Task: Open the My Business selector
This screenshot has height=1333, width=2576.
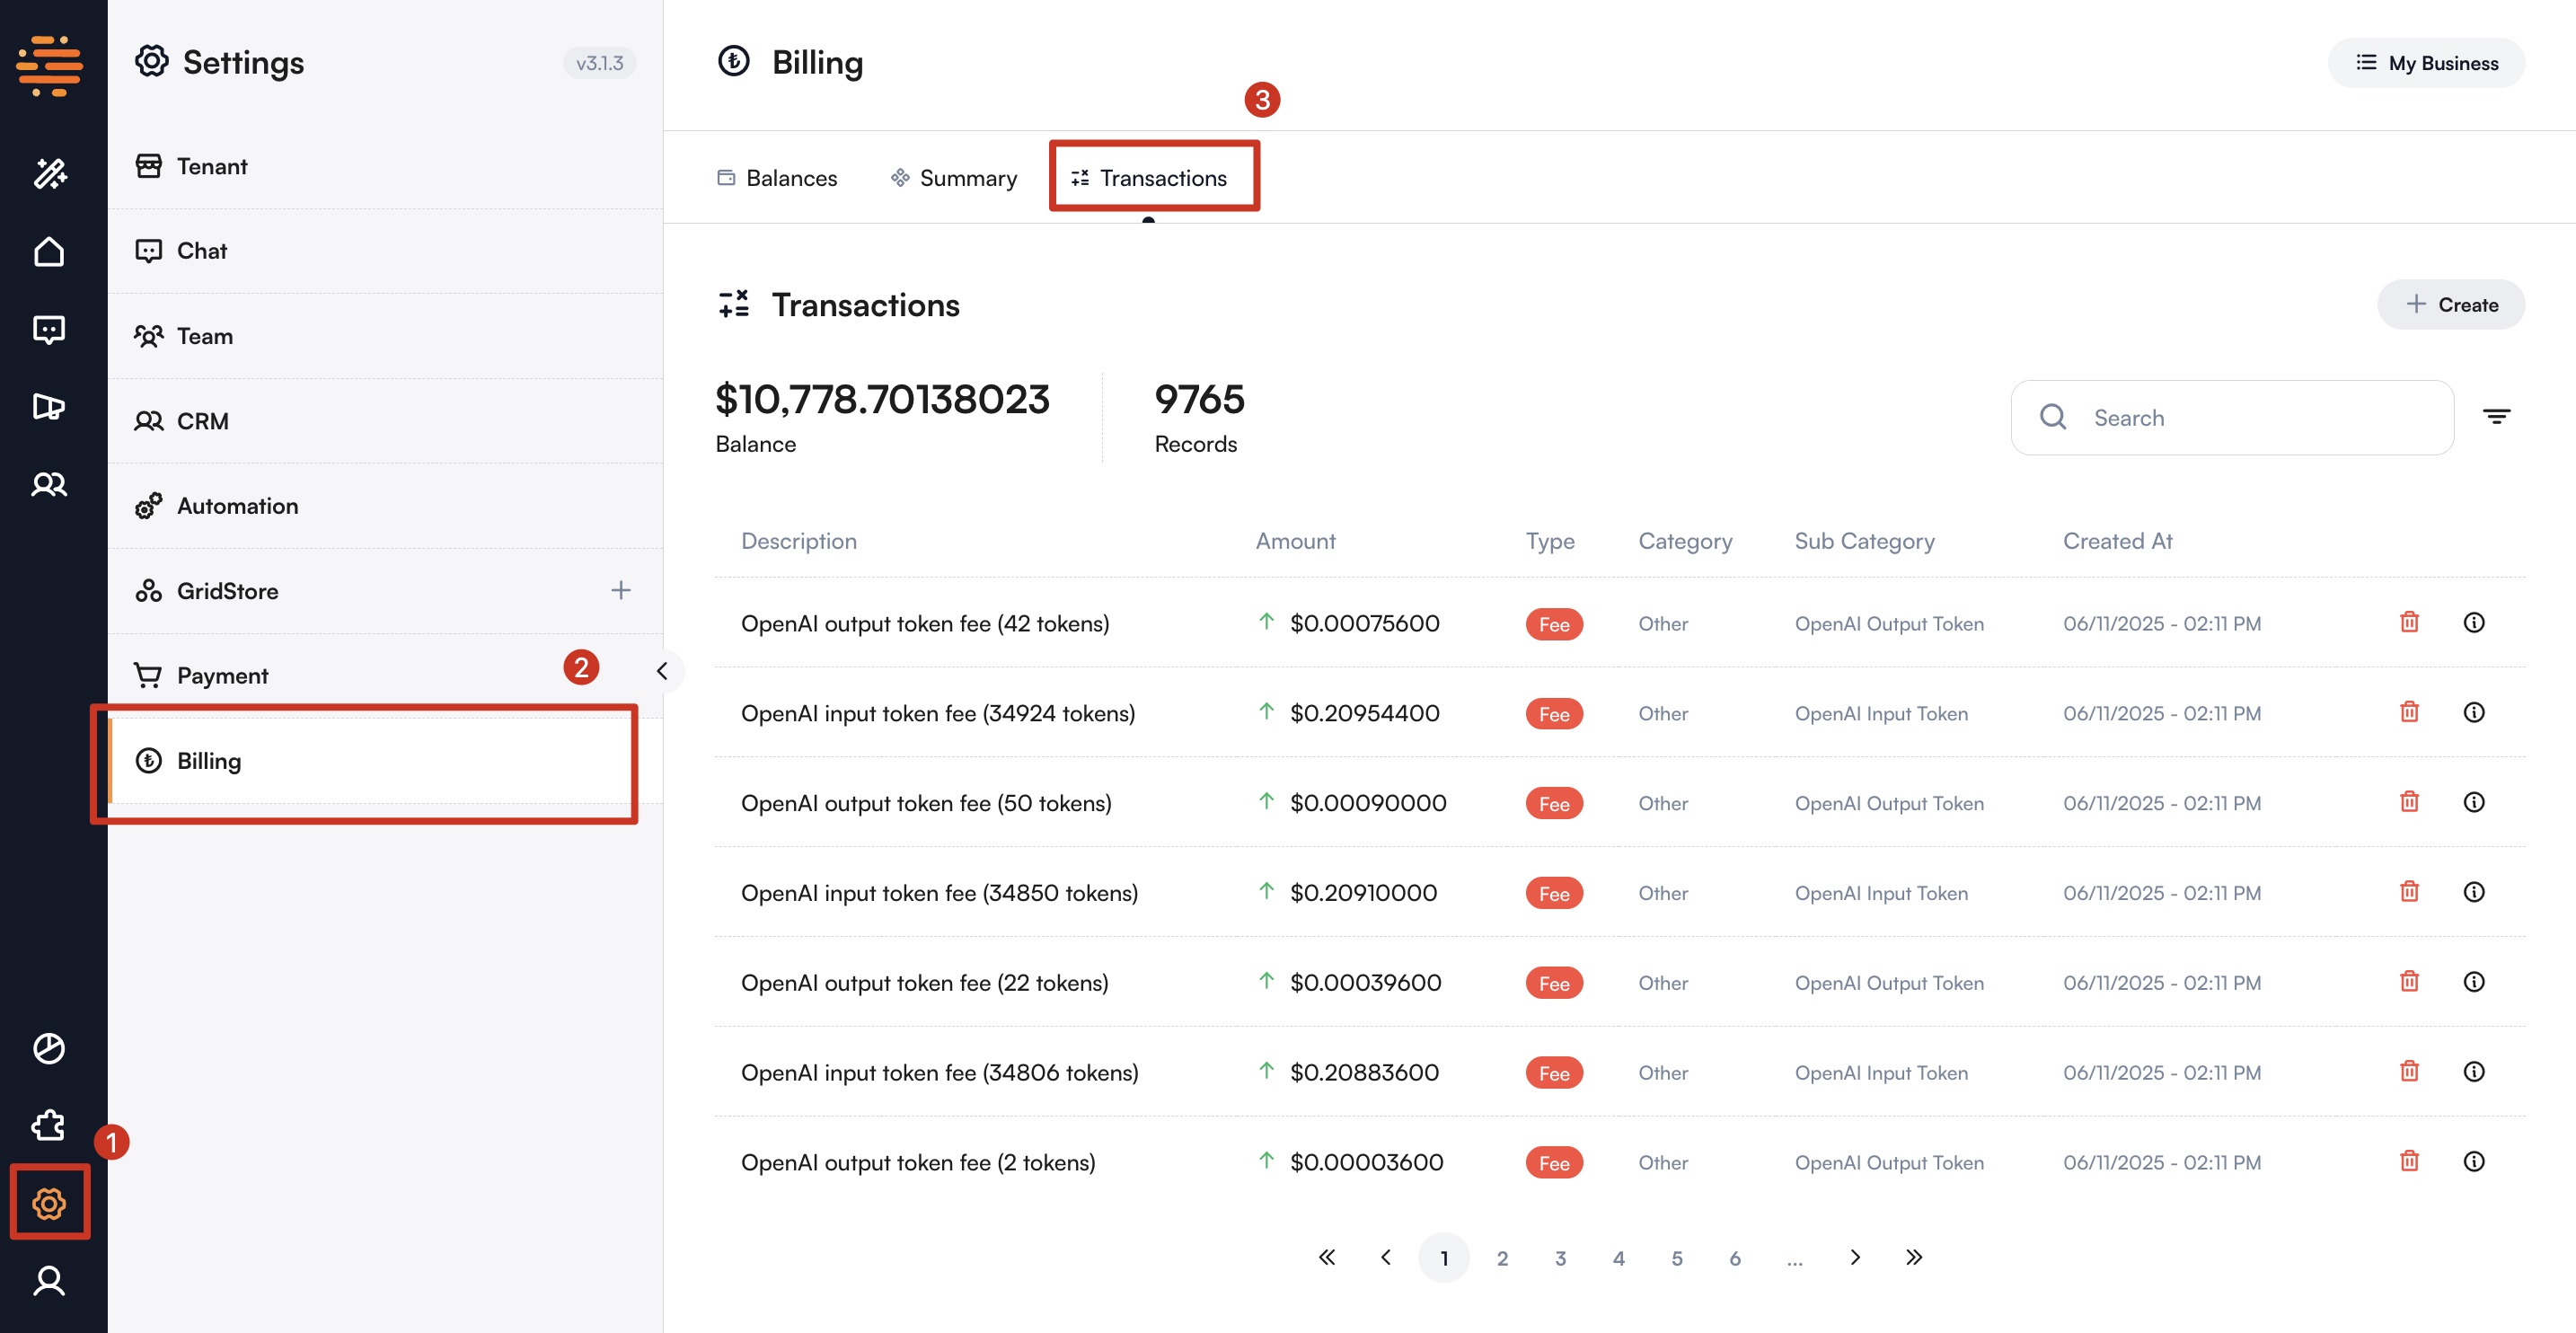Action: pos(2426,63)
